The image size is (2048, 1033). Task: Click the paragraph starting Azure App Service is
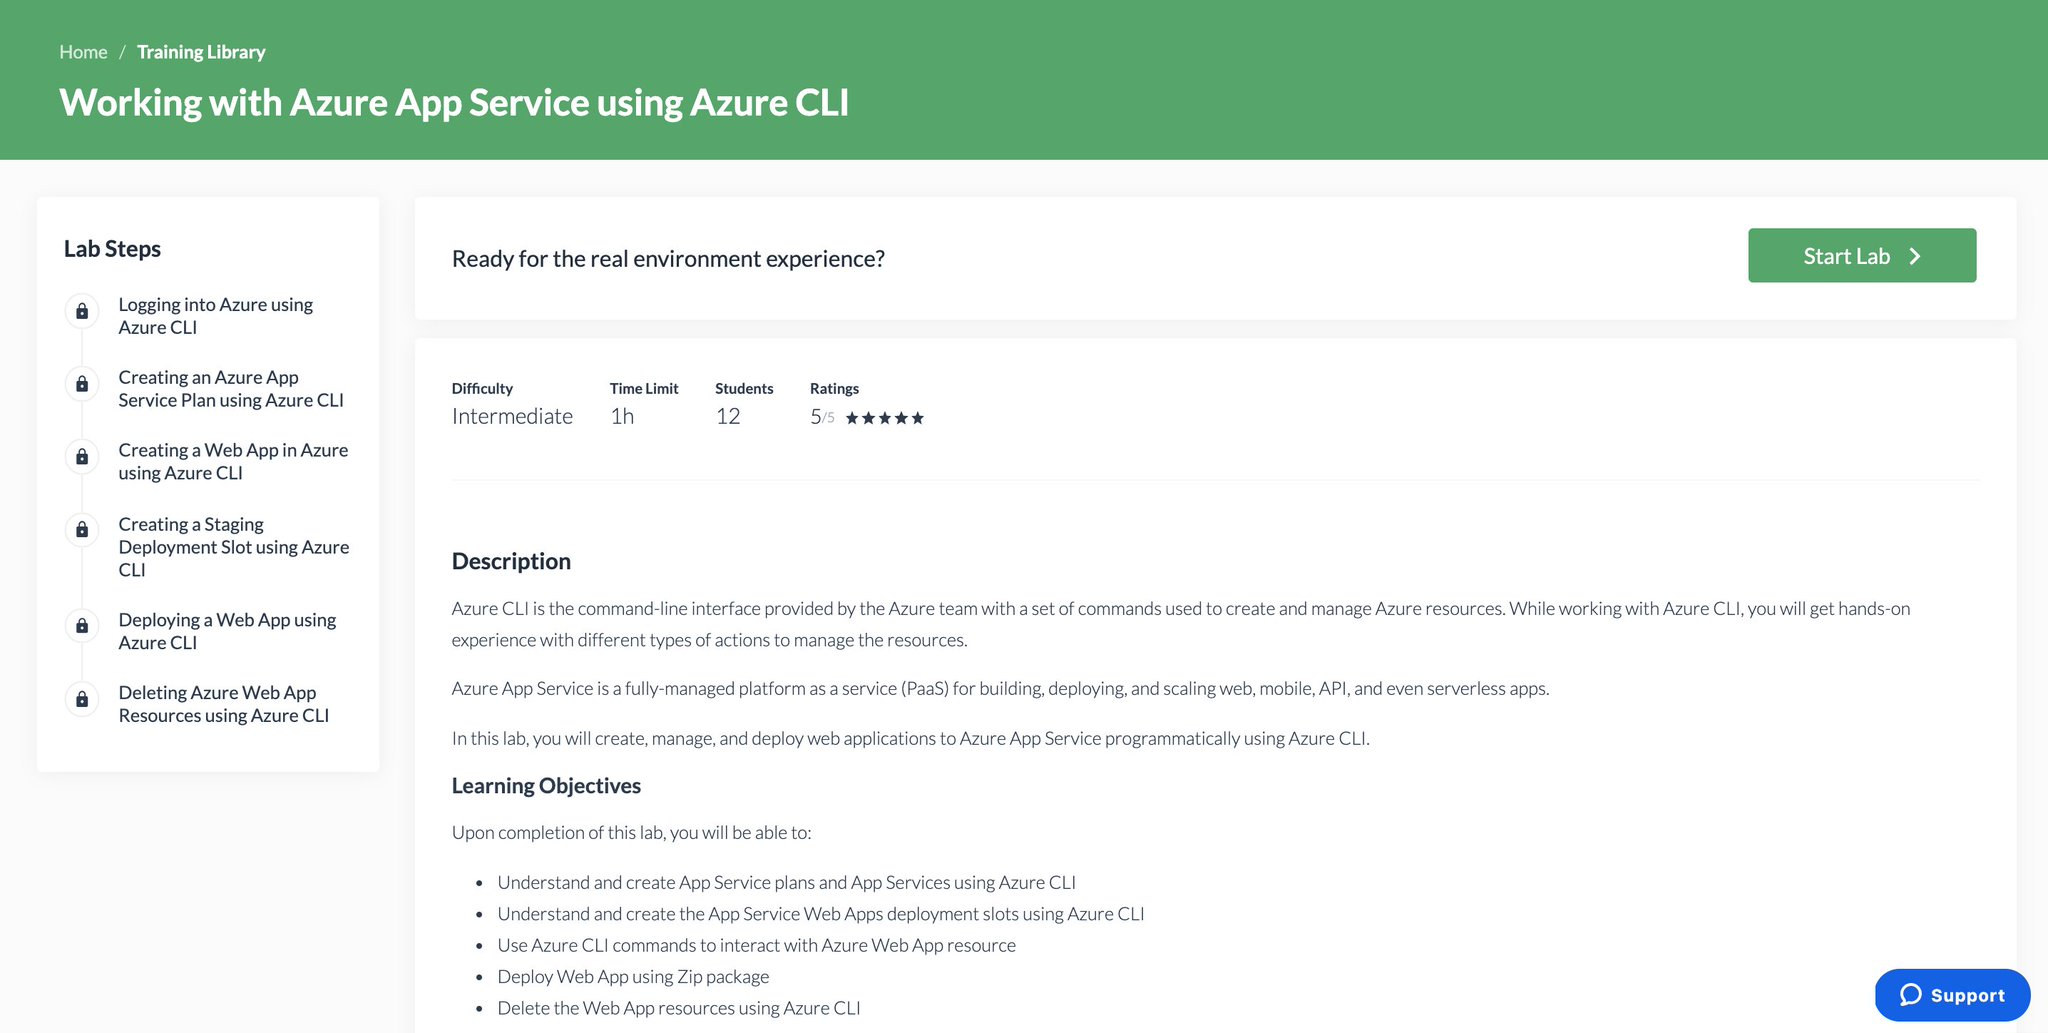1000,689
